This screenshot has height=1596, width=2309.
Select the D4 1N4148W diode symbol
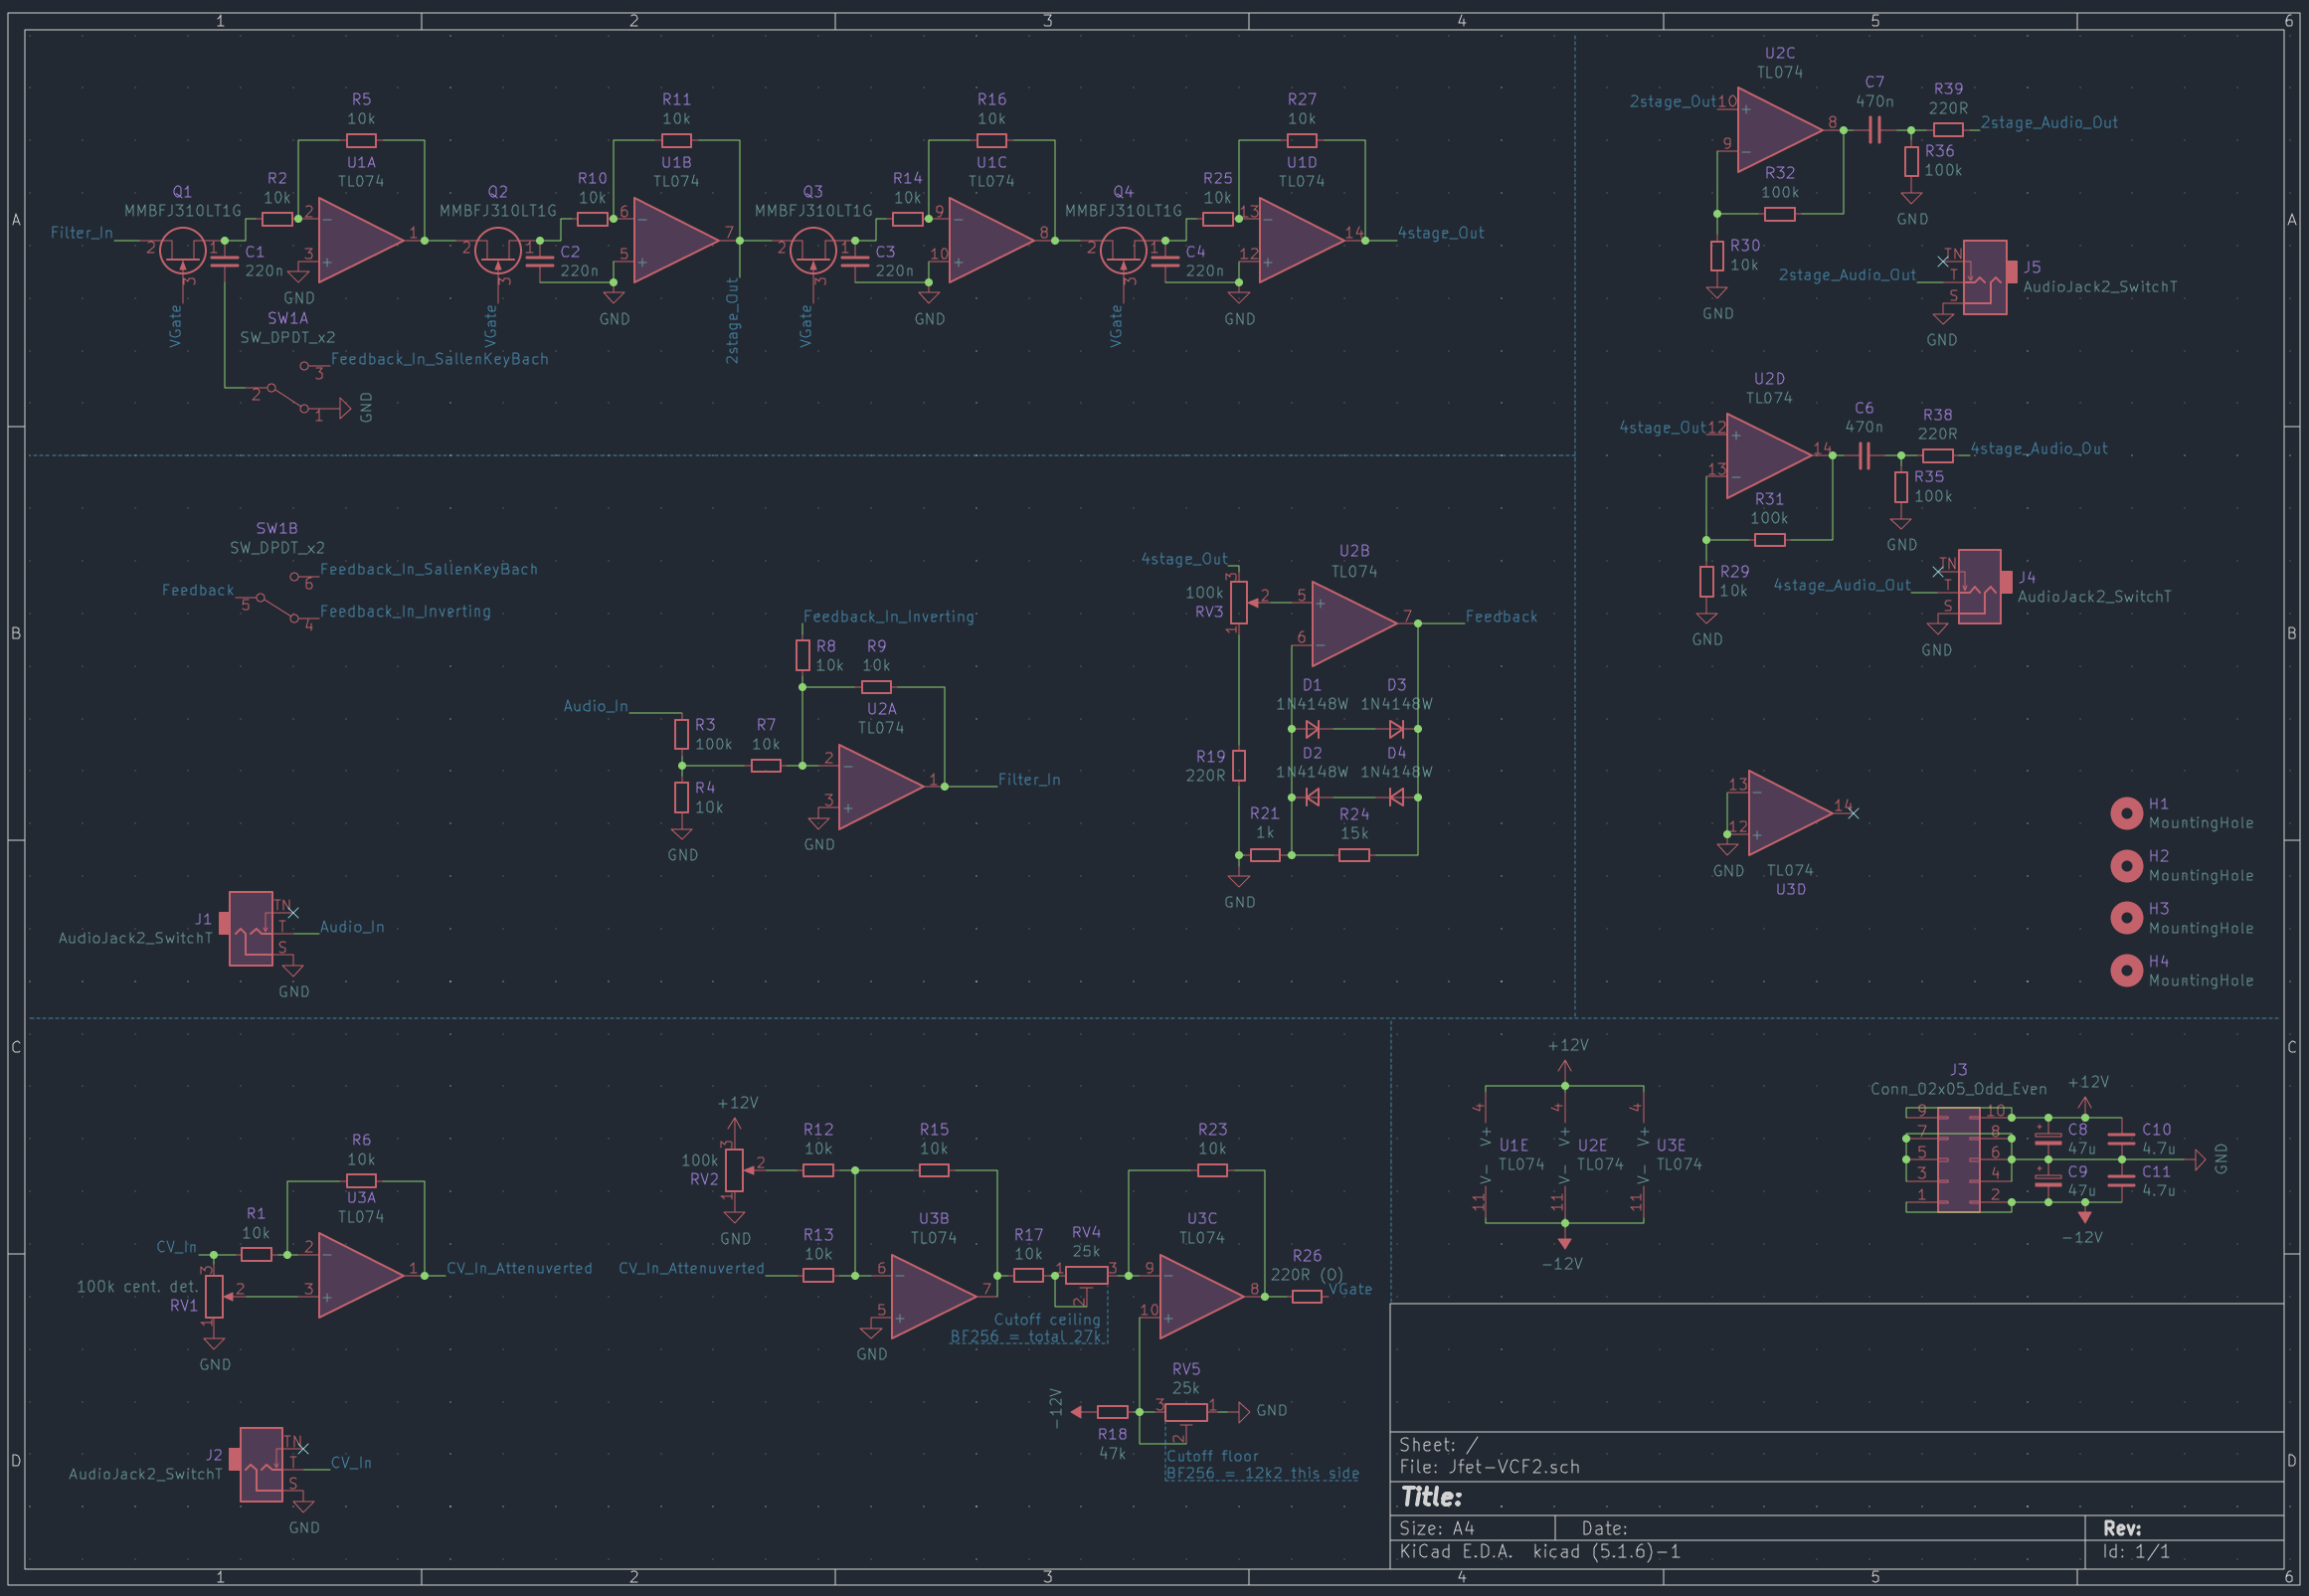1397,797
